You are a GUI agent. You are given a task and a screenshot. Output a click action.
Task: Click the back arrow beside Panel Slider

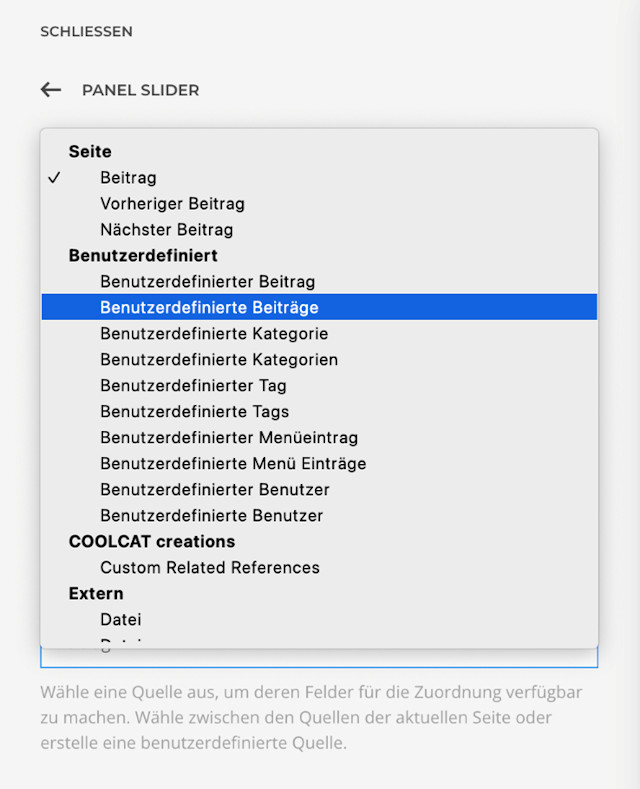(x=51, y=90)
